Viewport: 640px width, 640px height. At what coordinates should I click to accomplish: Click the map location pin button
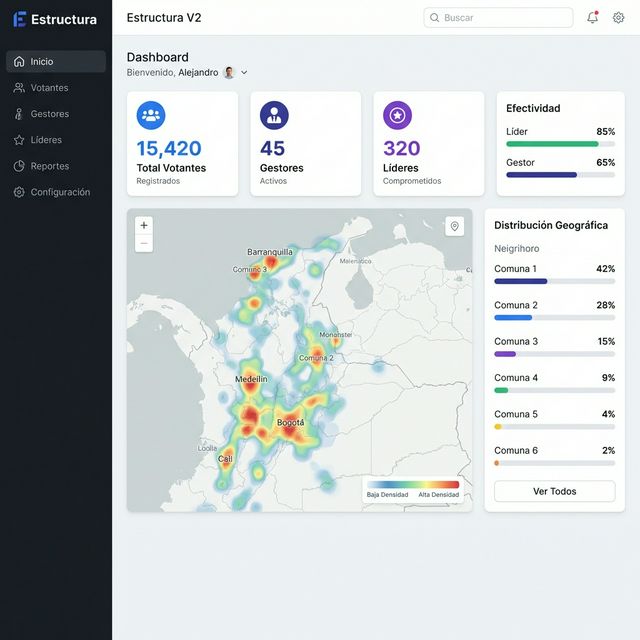pos(454,226)
